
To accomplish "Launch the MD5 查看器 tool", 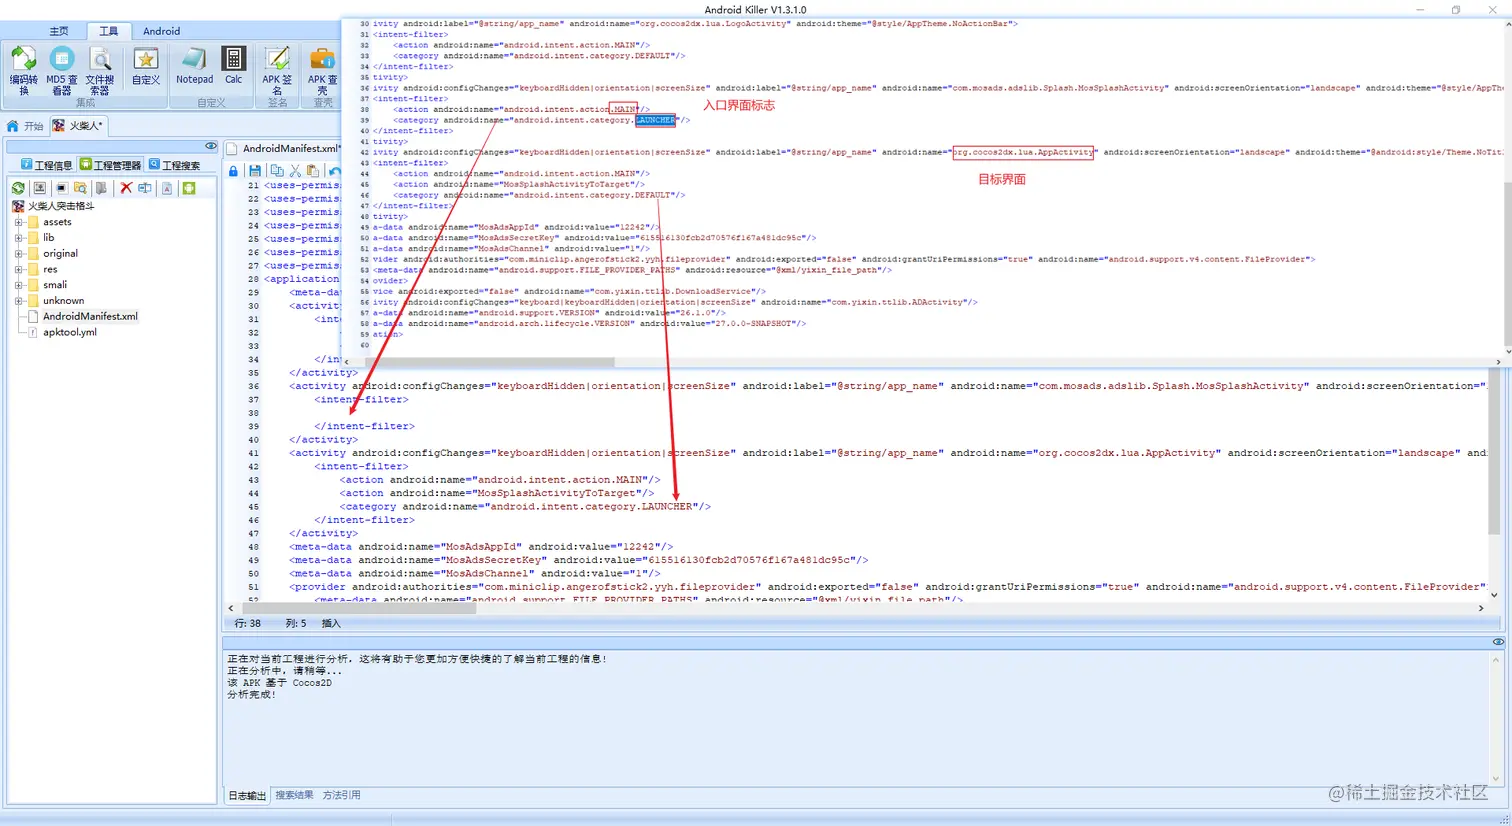I will point(61,70).
